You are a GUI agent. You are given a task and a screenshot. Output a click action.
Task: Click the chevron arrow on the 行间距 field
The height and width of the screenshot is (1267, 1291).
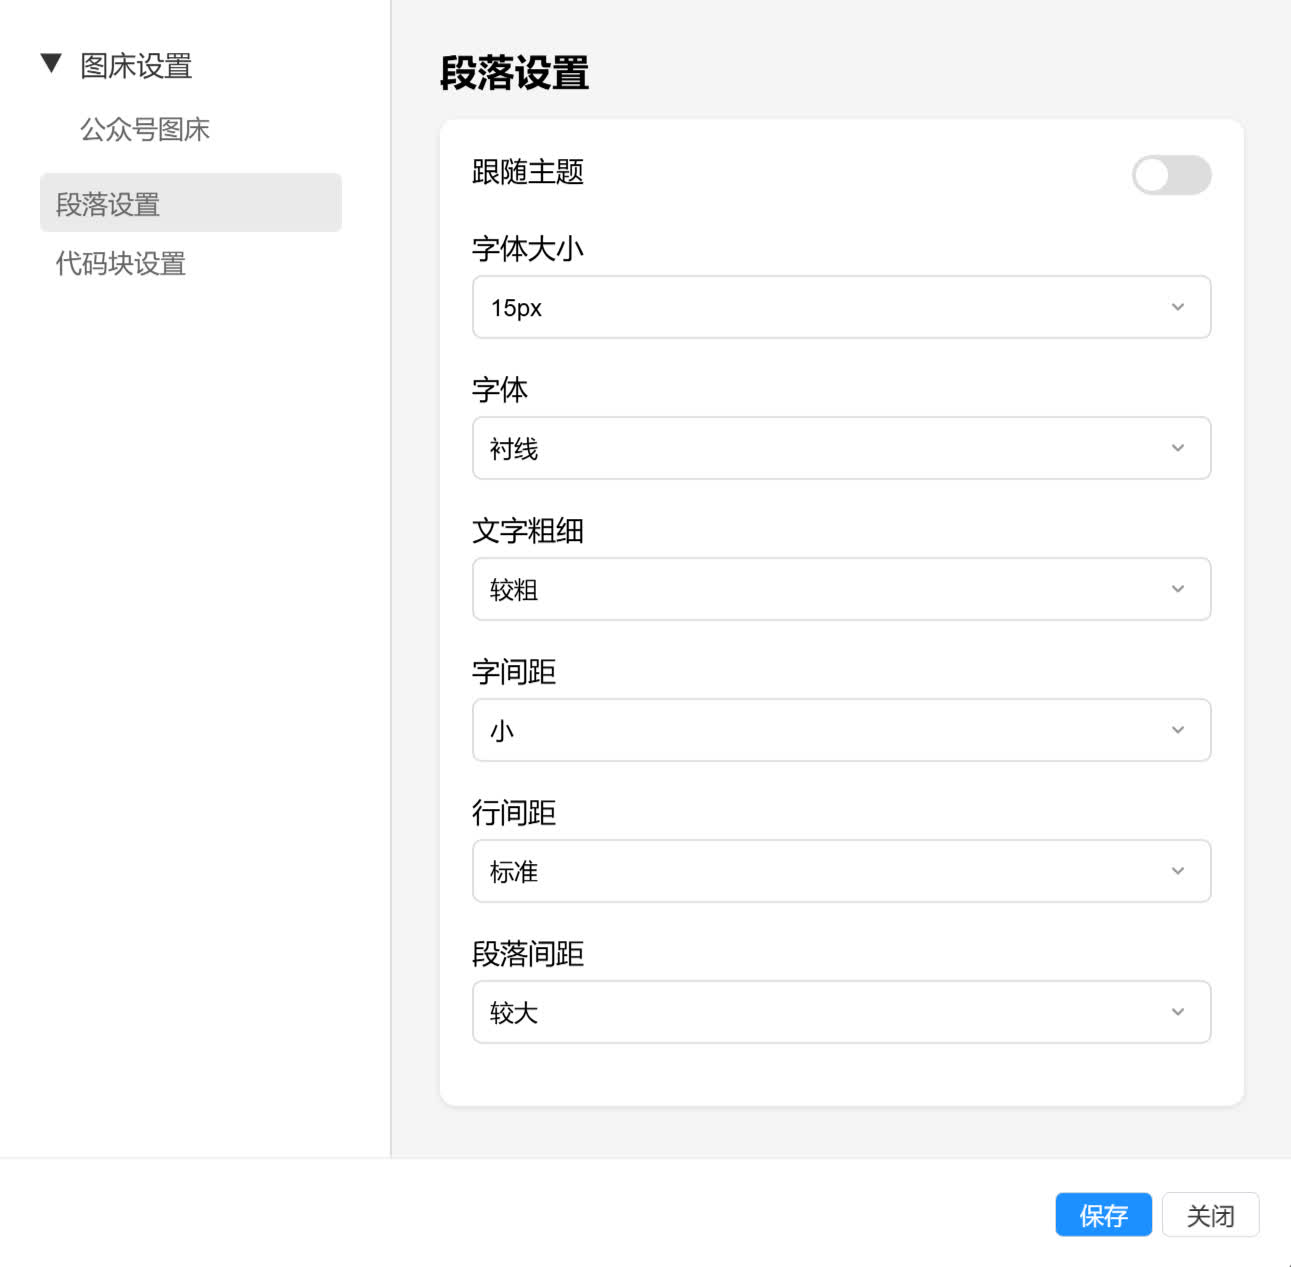tap(1177, 871)
